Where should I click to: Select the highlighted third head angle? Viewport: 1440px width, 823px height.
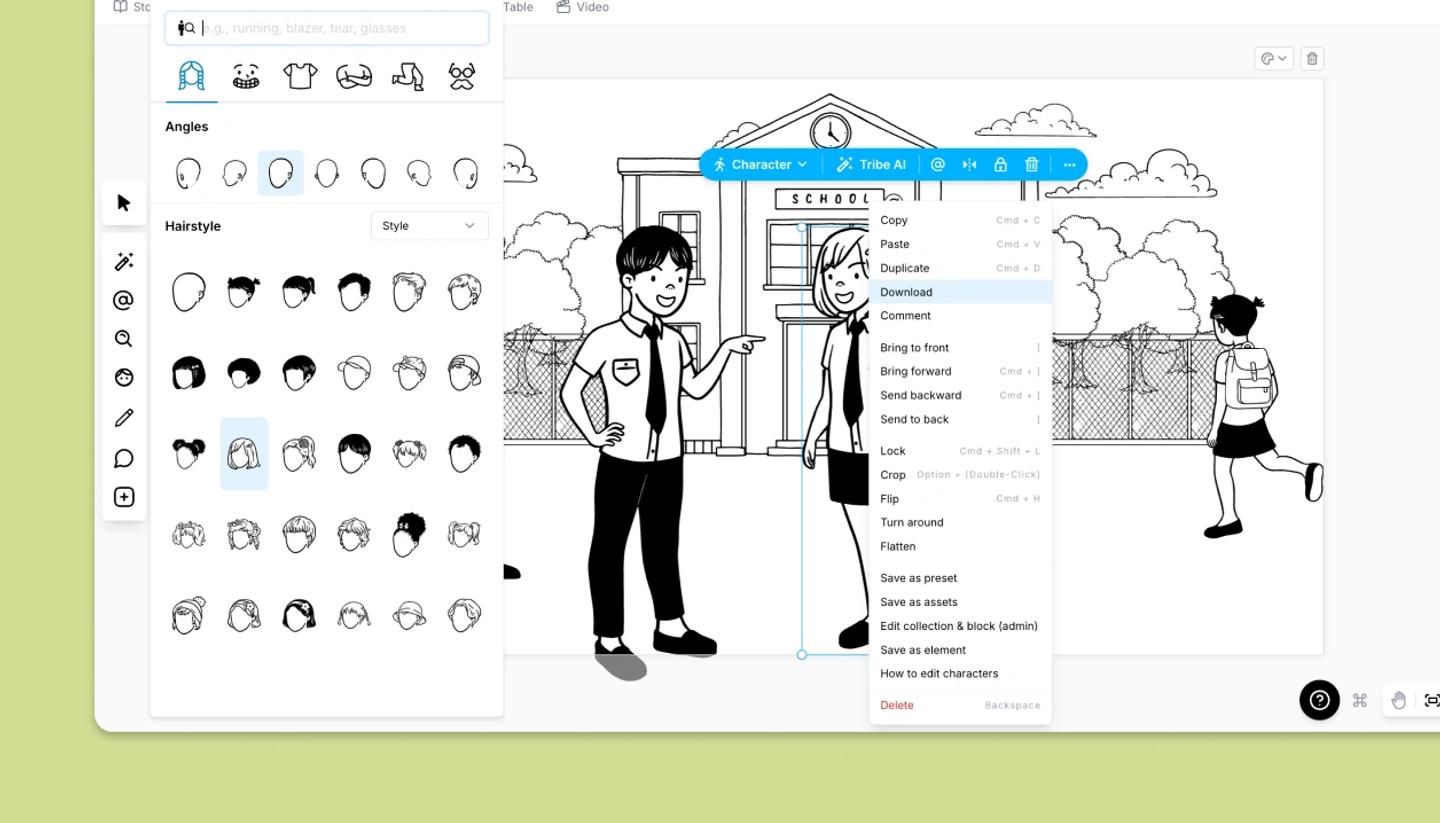coord(281,173)
